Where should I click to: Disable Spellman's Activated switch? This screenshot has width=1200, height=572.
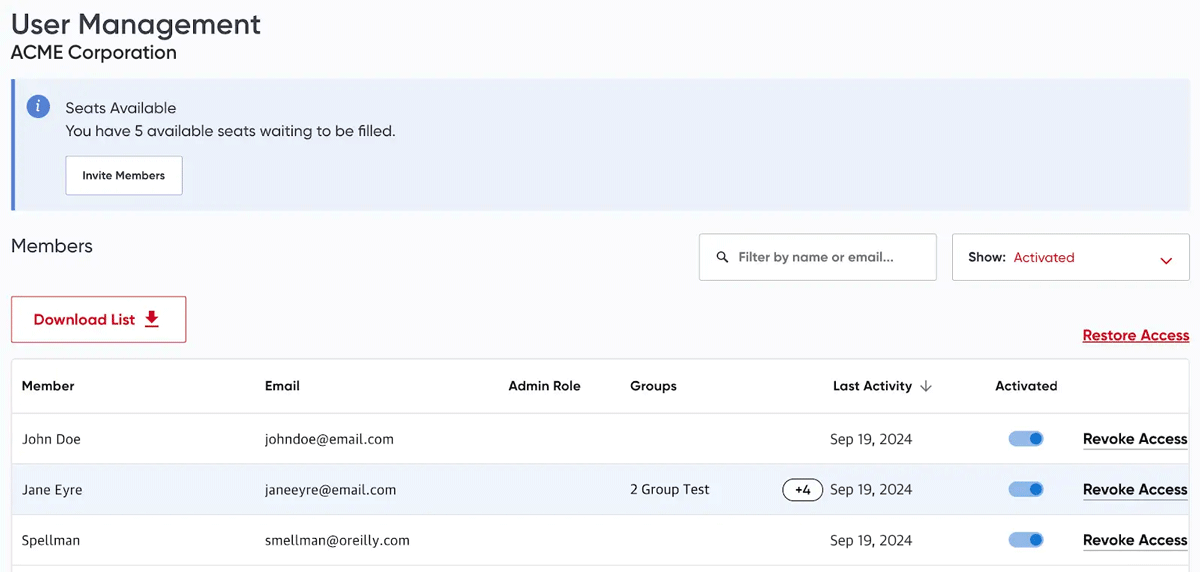point(1026,540)
